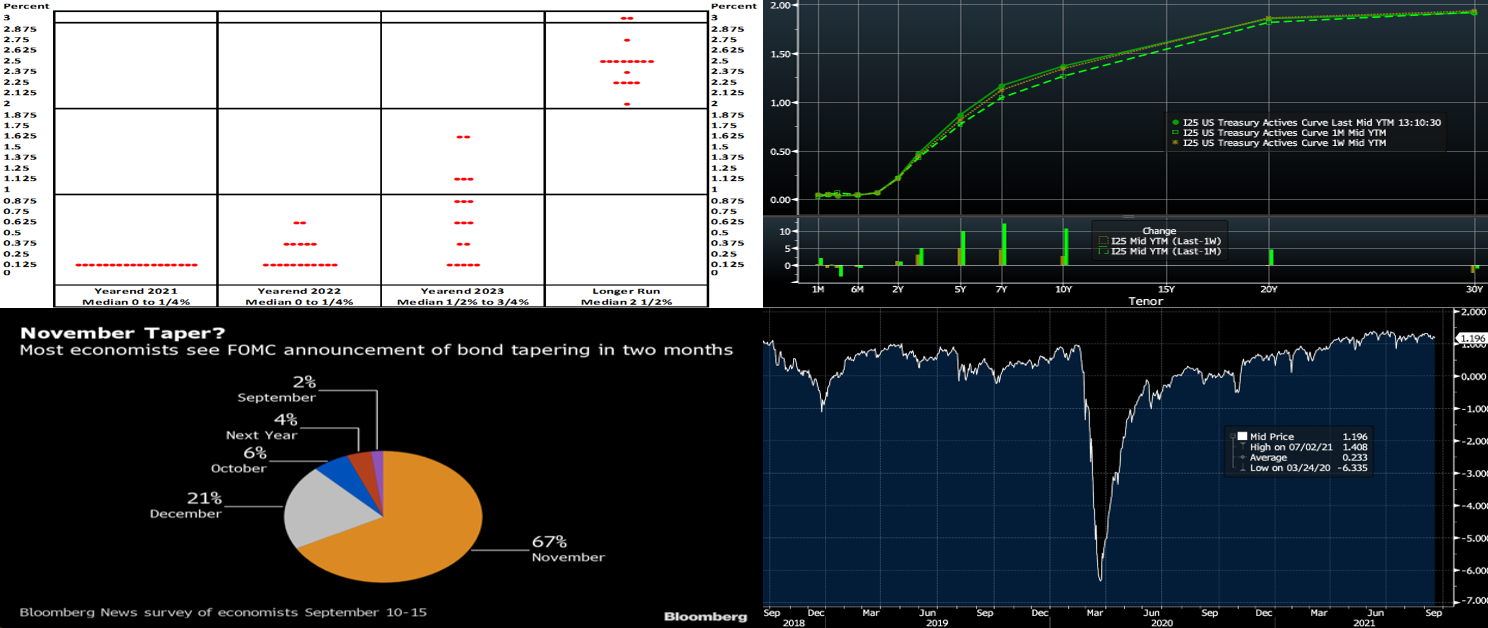Collapse the Mid Price legend tree
Viewport: 1488px width, 628px height.
(x=1232, y=436)
